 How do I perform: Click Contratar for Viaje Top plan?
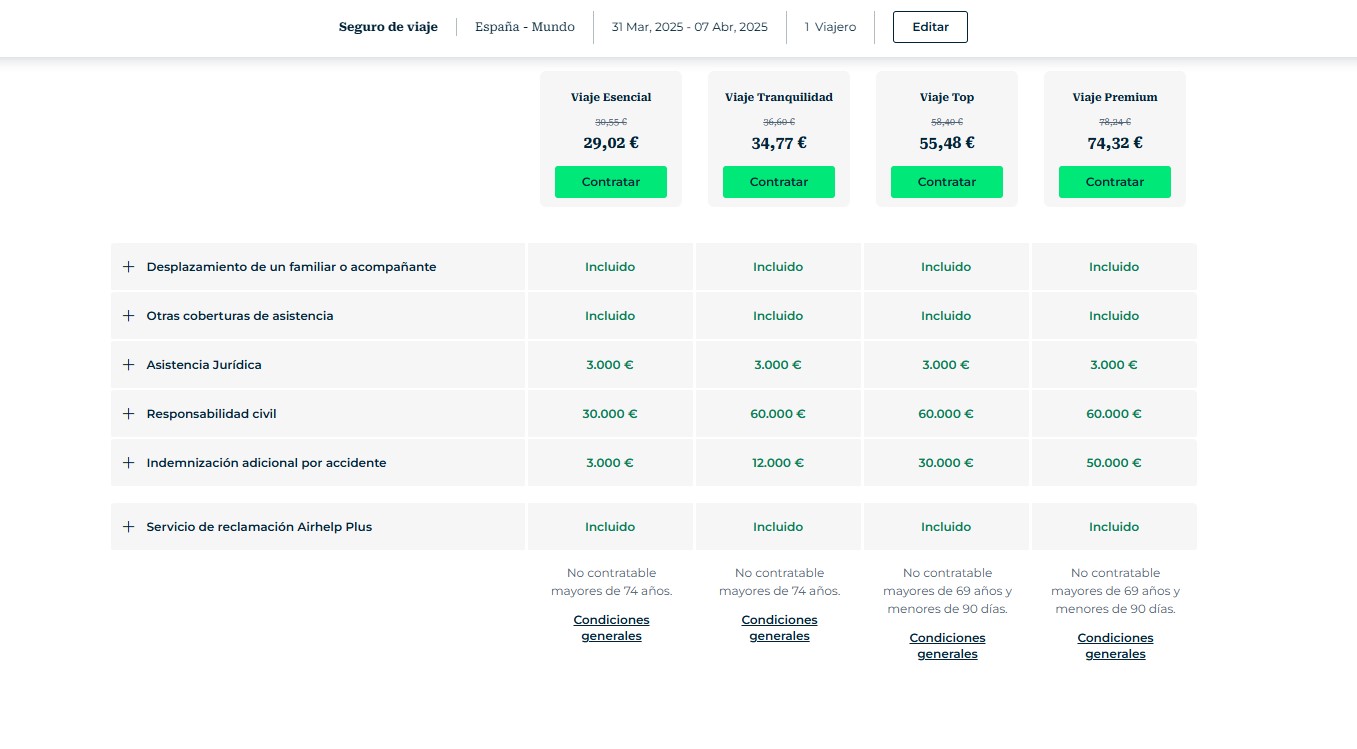click(x=947, y=182)
